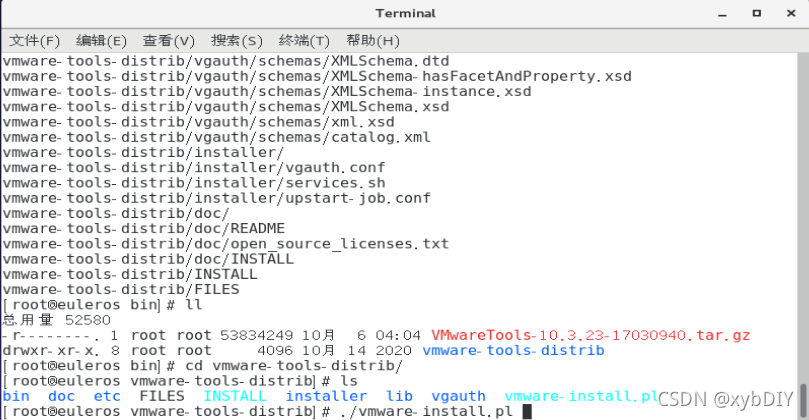Image resolution: width=809 pixels, height=420 pixels.
Task: Click the installer/upstart-job.conf line
Action: [217, 198]
